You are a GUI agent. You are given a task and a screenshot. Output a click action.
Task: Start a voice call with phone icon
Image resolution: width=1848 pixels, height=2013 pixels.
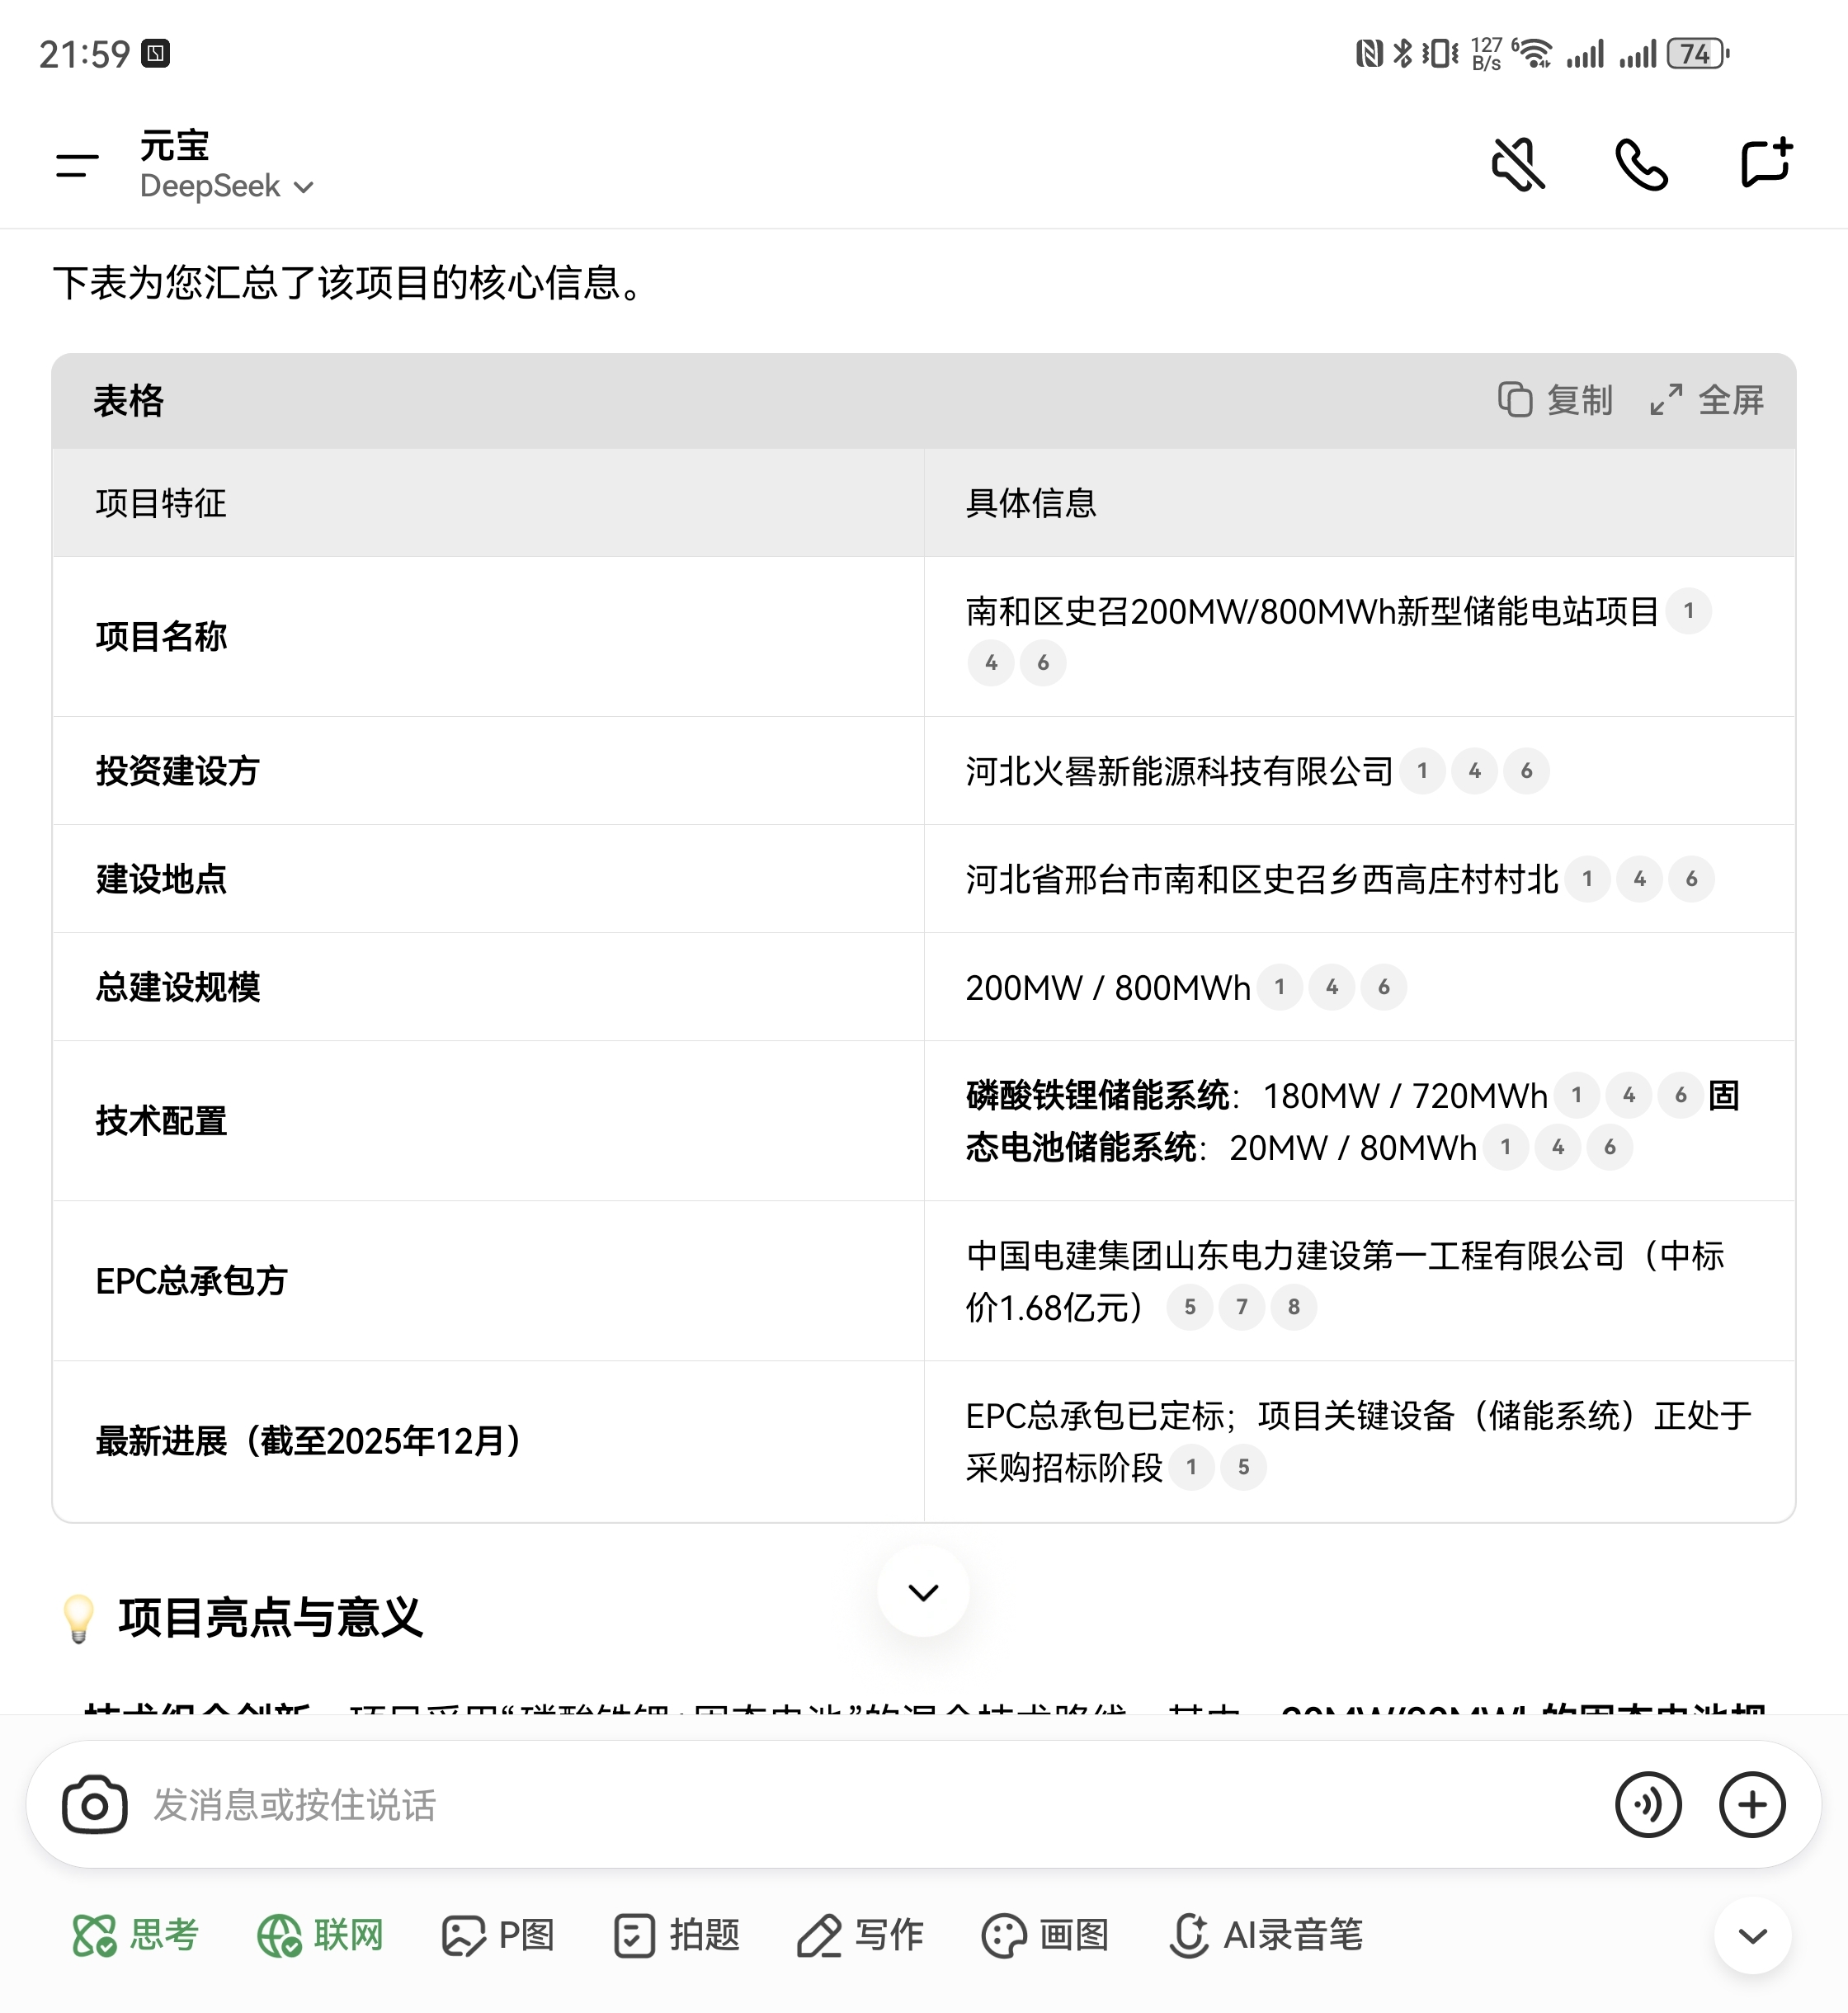point(1641,165)
